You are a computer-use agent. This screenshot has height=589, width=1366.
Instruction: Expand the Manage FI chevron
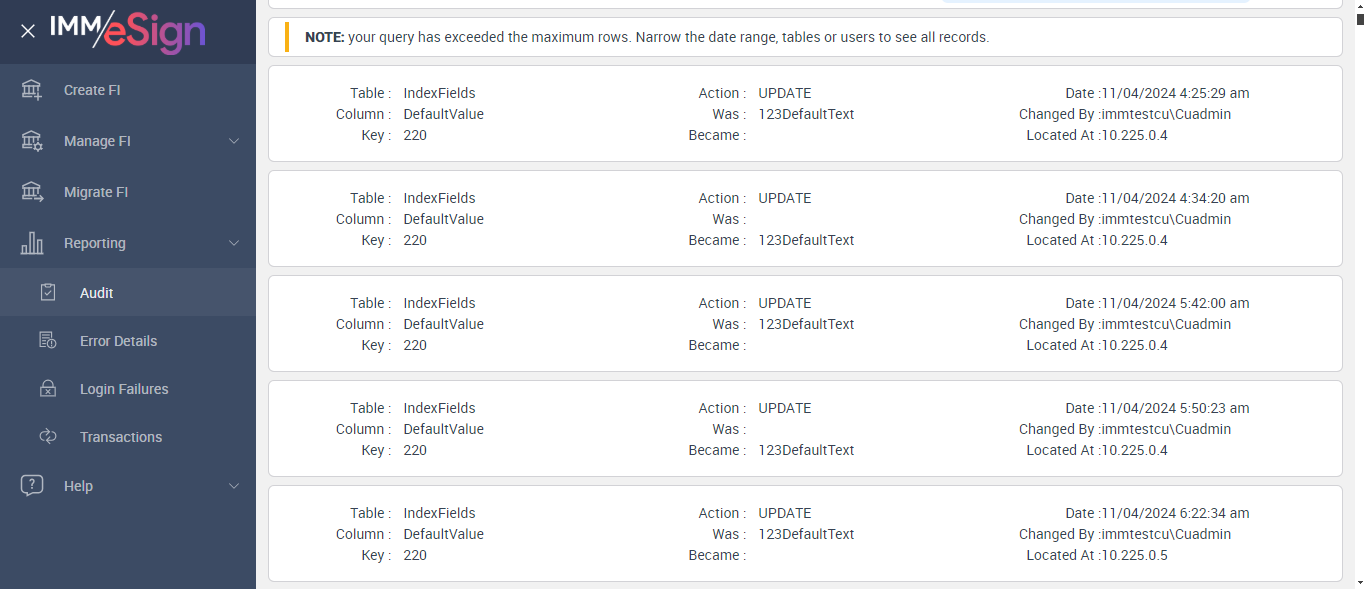tap(234, 141)
